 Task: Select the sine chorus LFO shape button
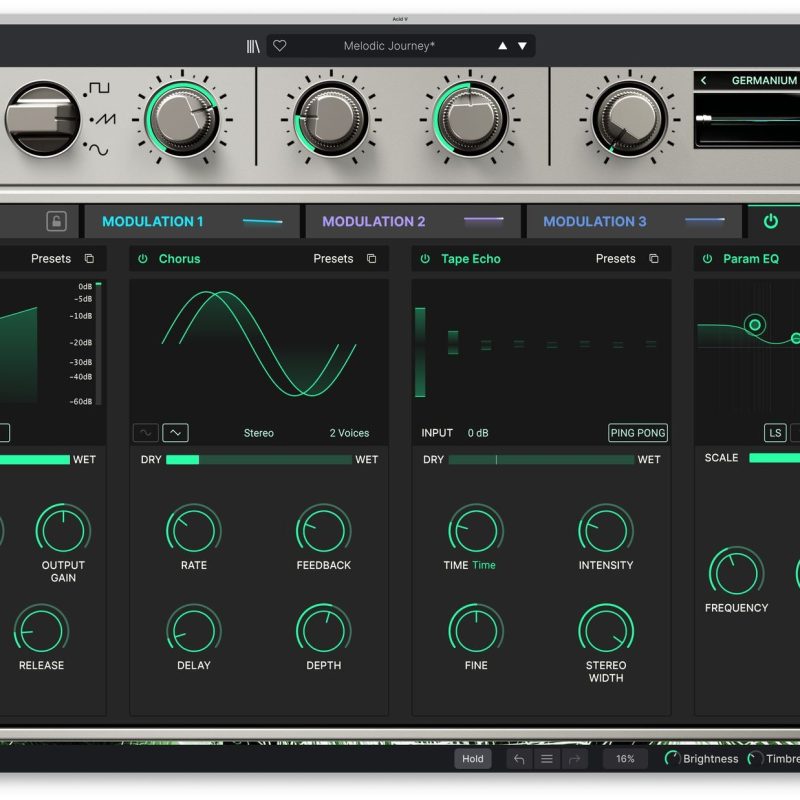click(x=146, y=433)
